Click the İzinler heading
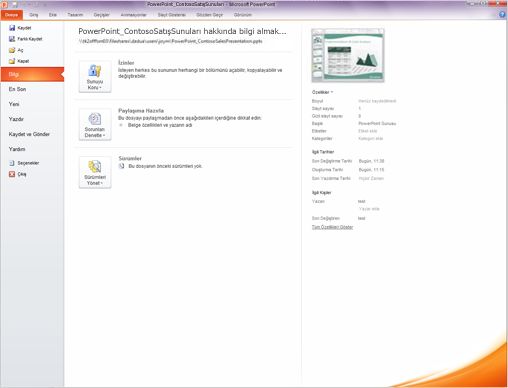508x388 pixels. click(x=126, y=63)
